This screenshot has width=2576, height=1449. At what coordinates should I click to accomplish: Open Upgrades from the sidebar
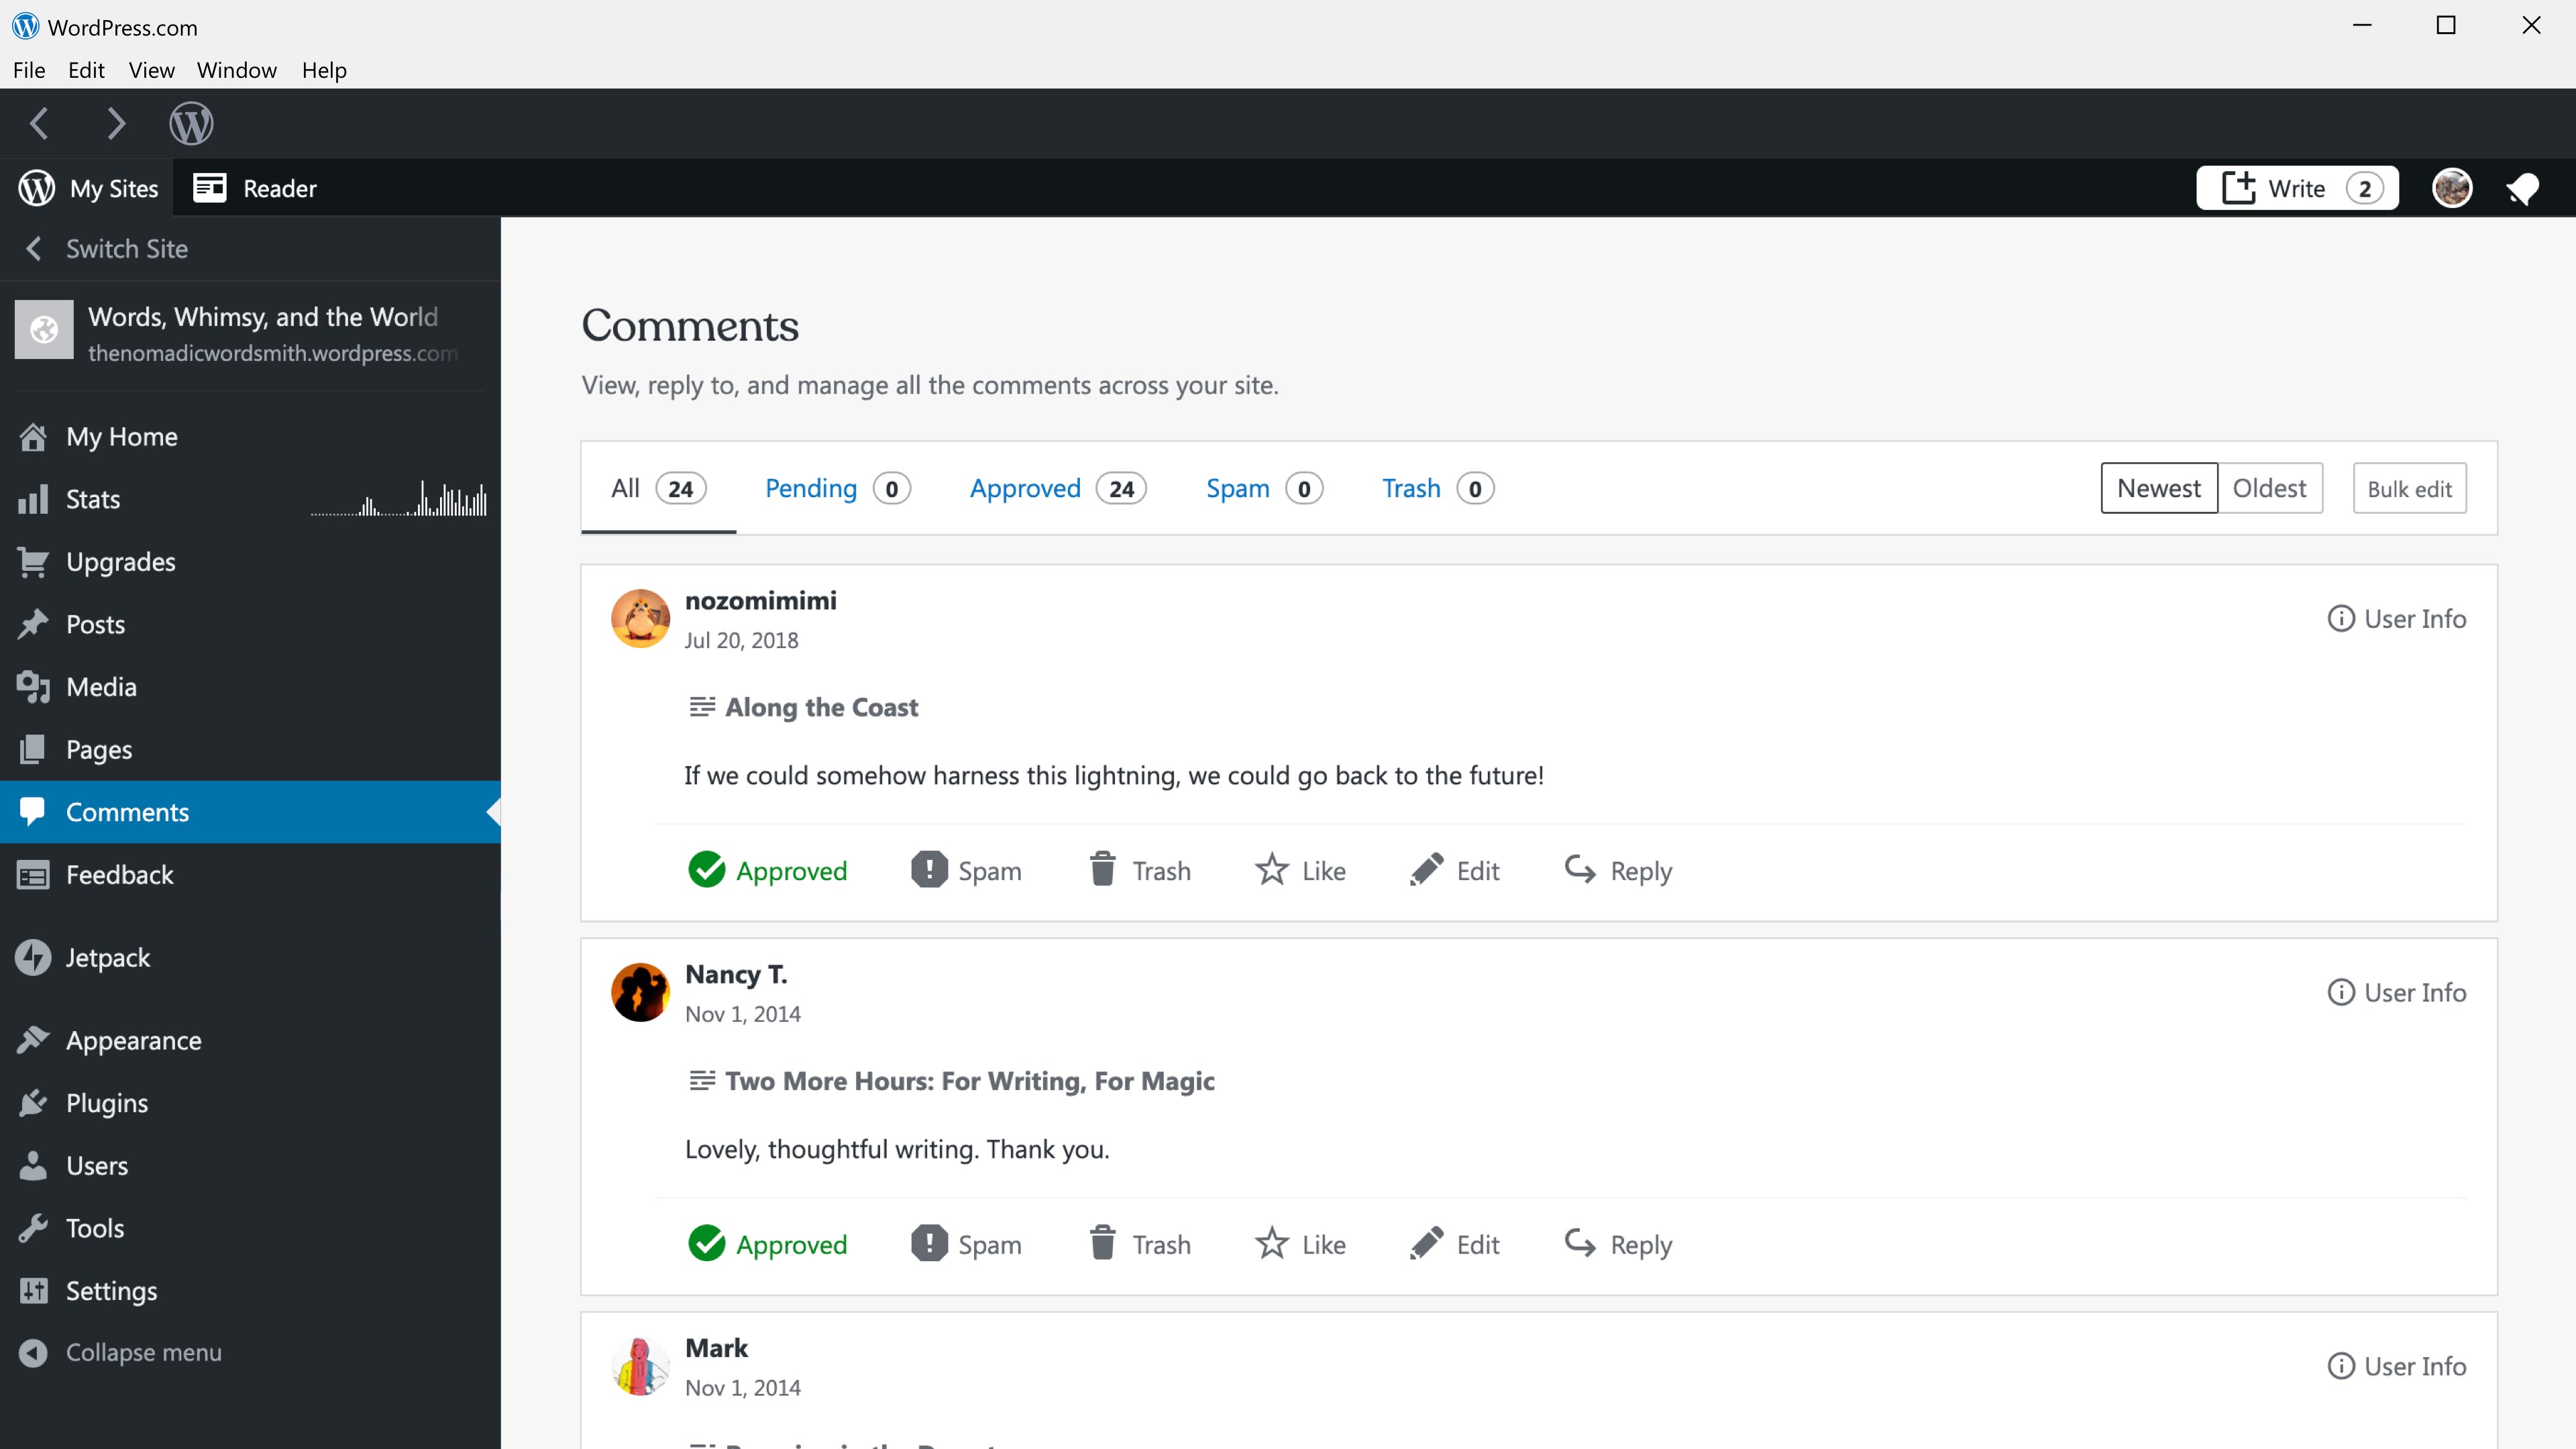click(120, 561)
